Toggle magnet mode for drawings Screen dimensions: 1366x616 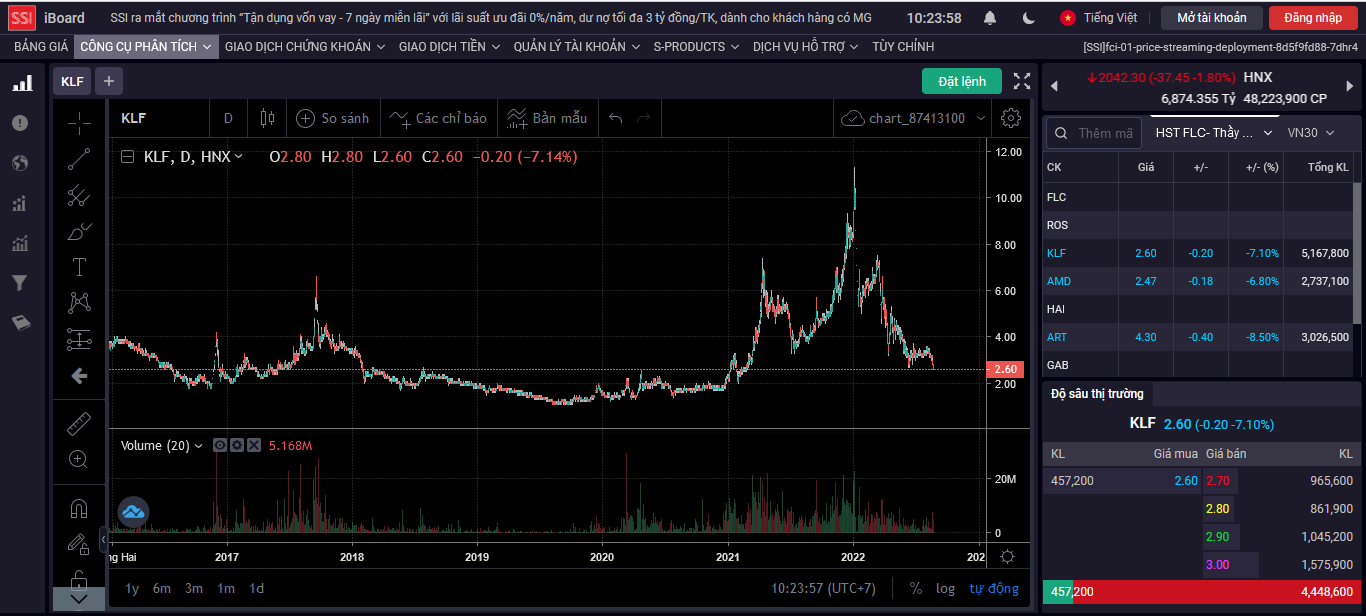[x=79, y=508]
